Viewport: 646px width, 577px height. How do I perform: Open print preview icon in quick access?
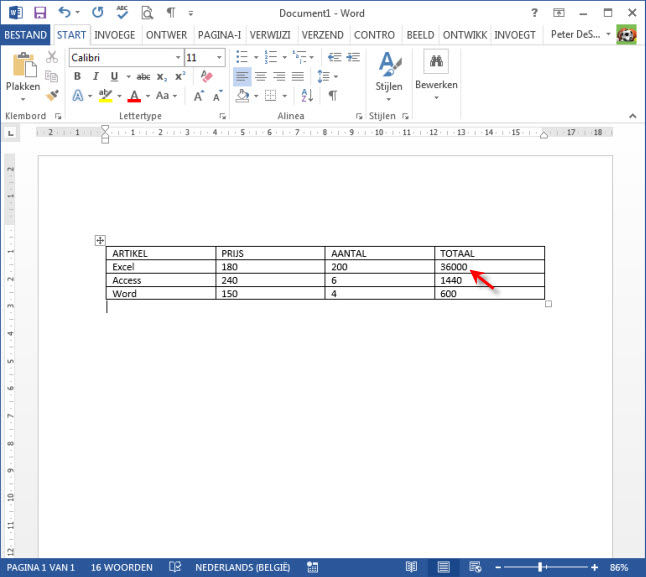[x=147, y=13]
